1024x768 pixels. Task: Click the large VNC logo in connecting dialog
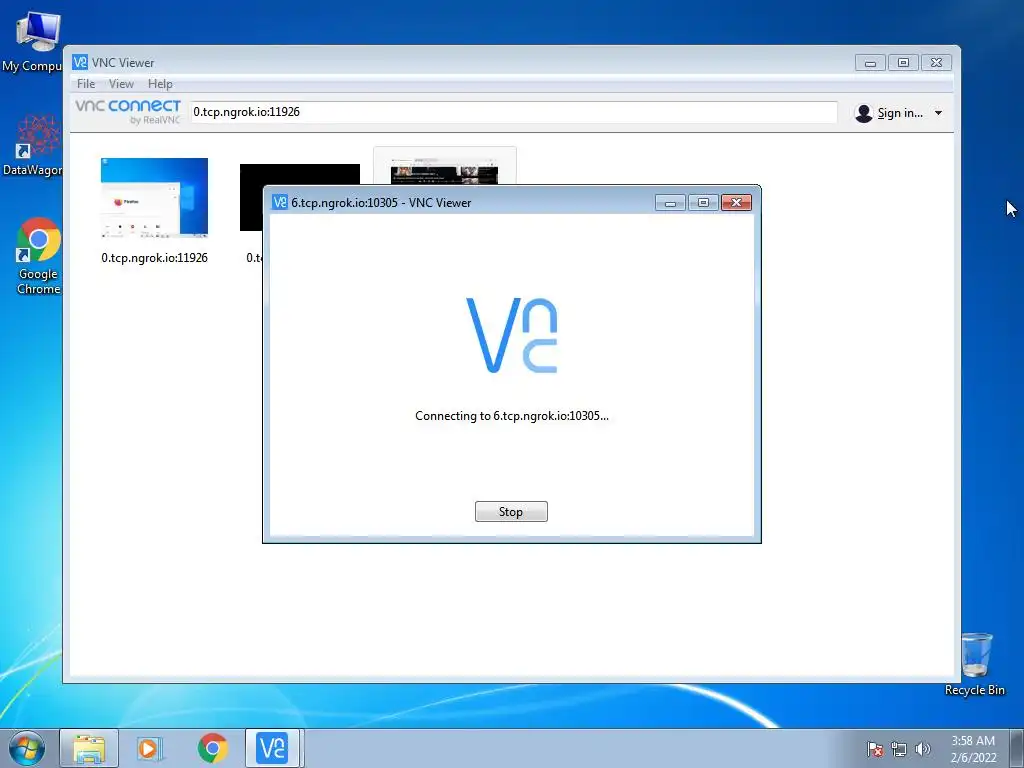point(511,335)
